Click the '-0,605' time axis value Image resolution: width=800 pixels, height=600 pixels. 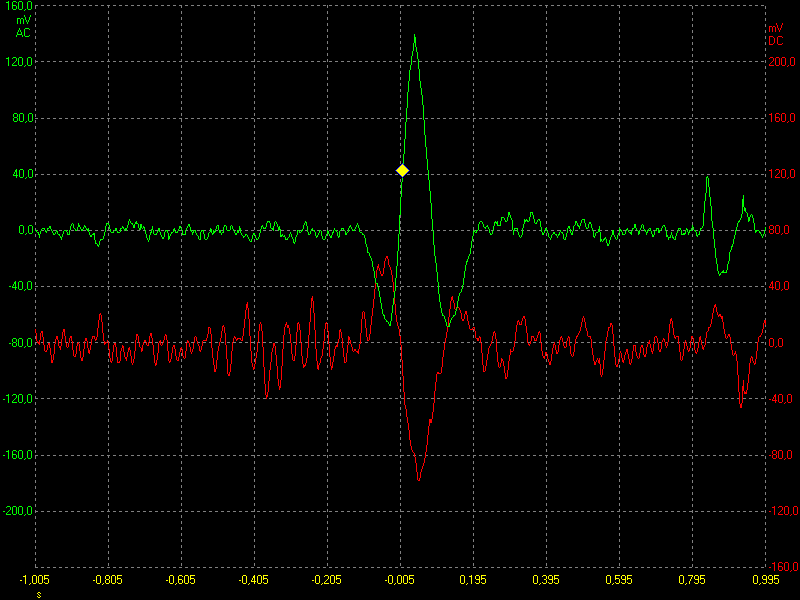(x=181, y=580)
